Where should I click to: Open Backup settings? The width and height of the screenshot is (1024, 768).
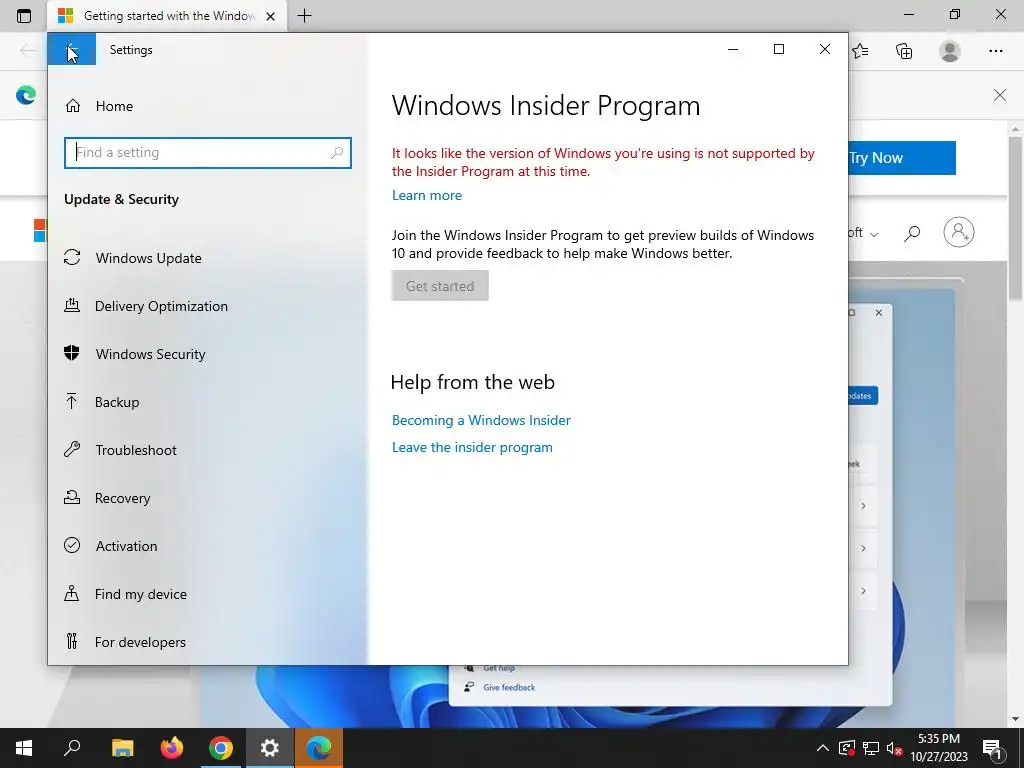pyautogui.click(x=208, y=402)
